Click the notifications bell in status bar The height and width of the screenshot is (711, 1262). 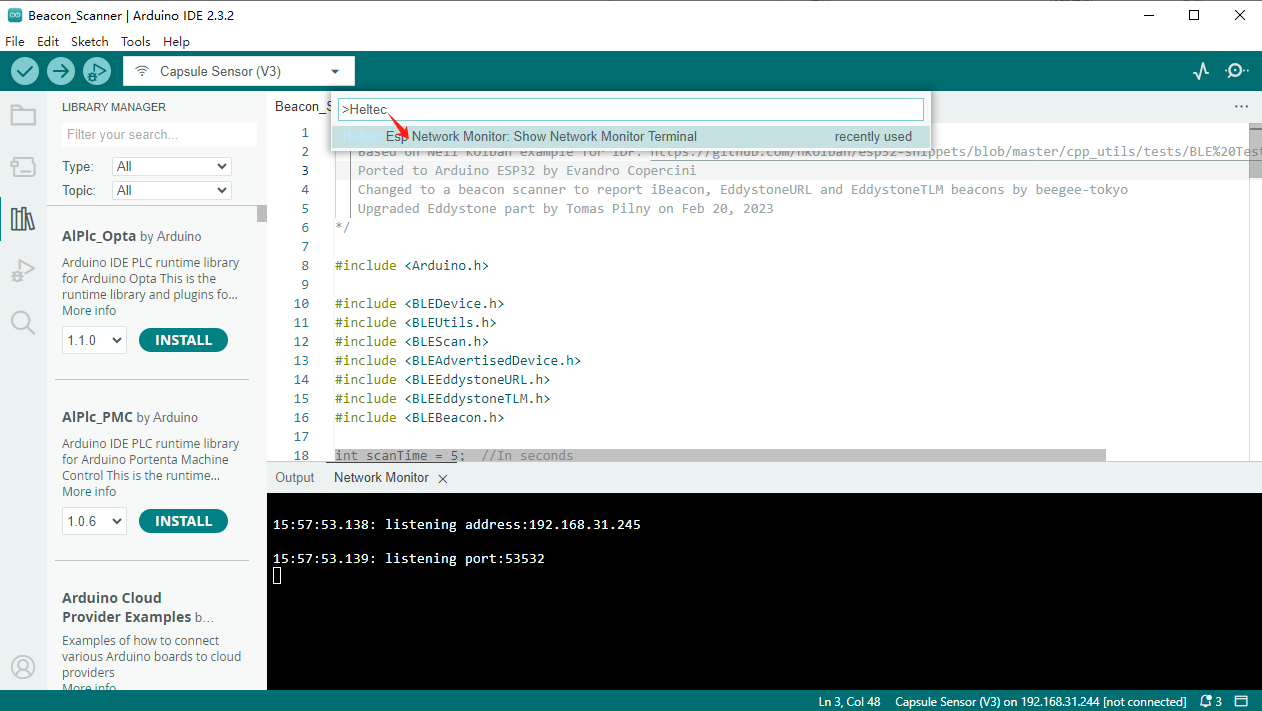point(1211,701)
